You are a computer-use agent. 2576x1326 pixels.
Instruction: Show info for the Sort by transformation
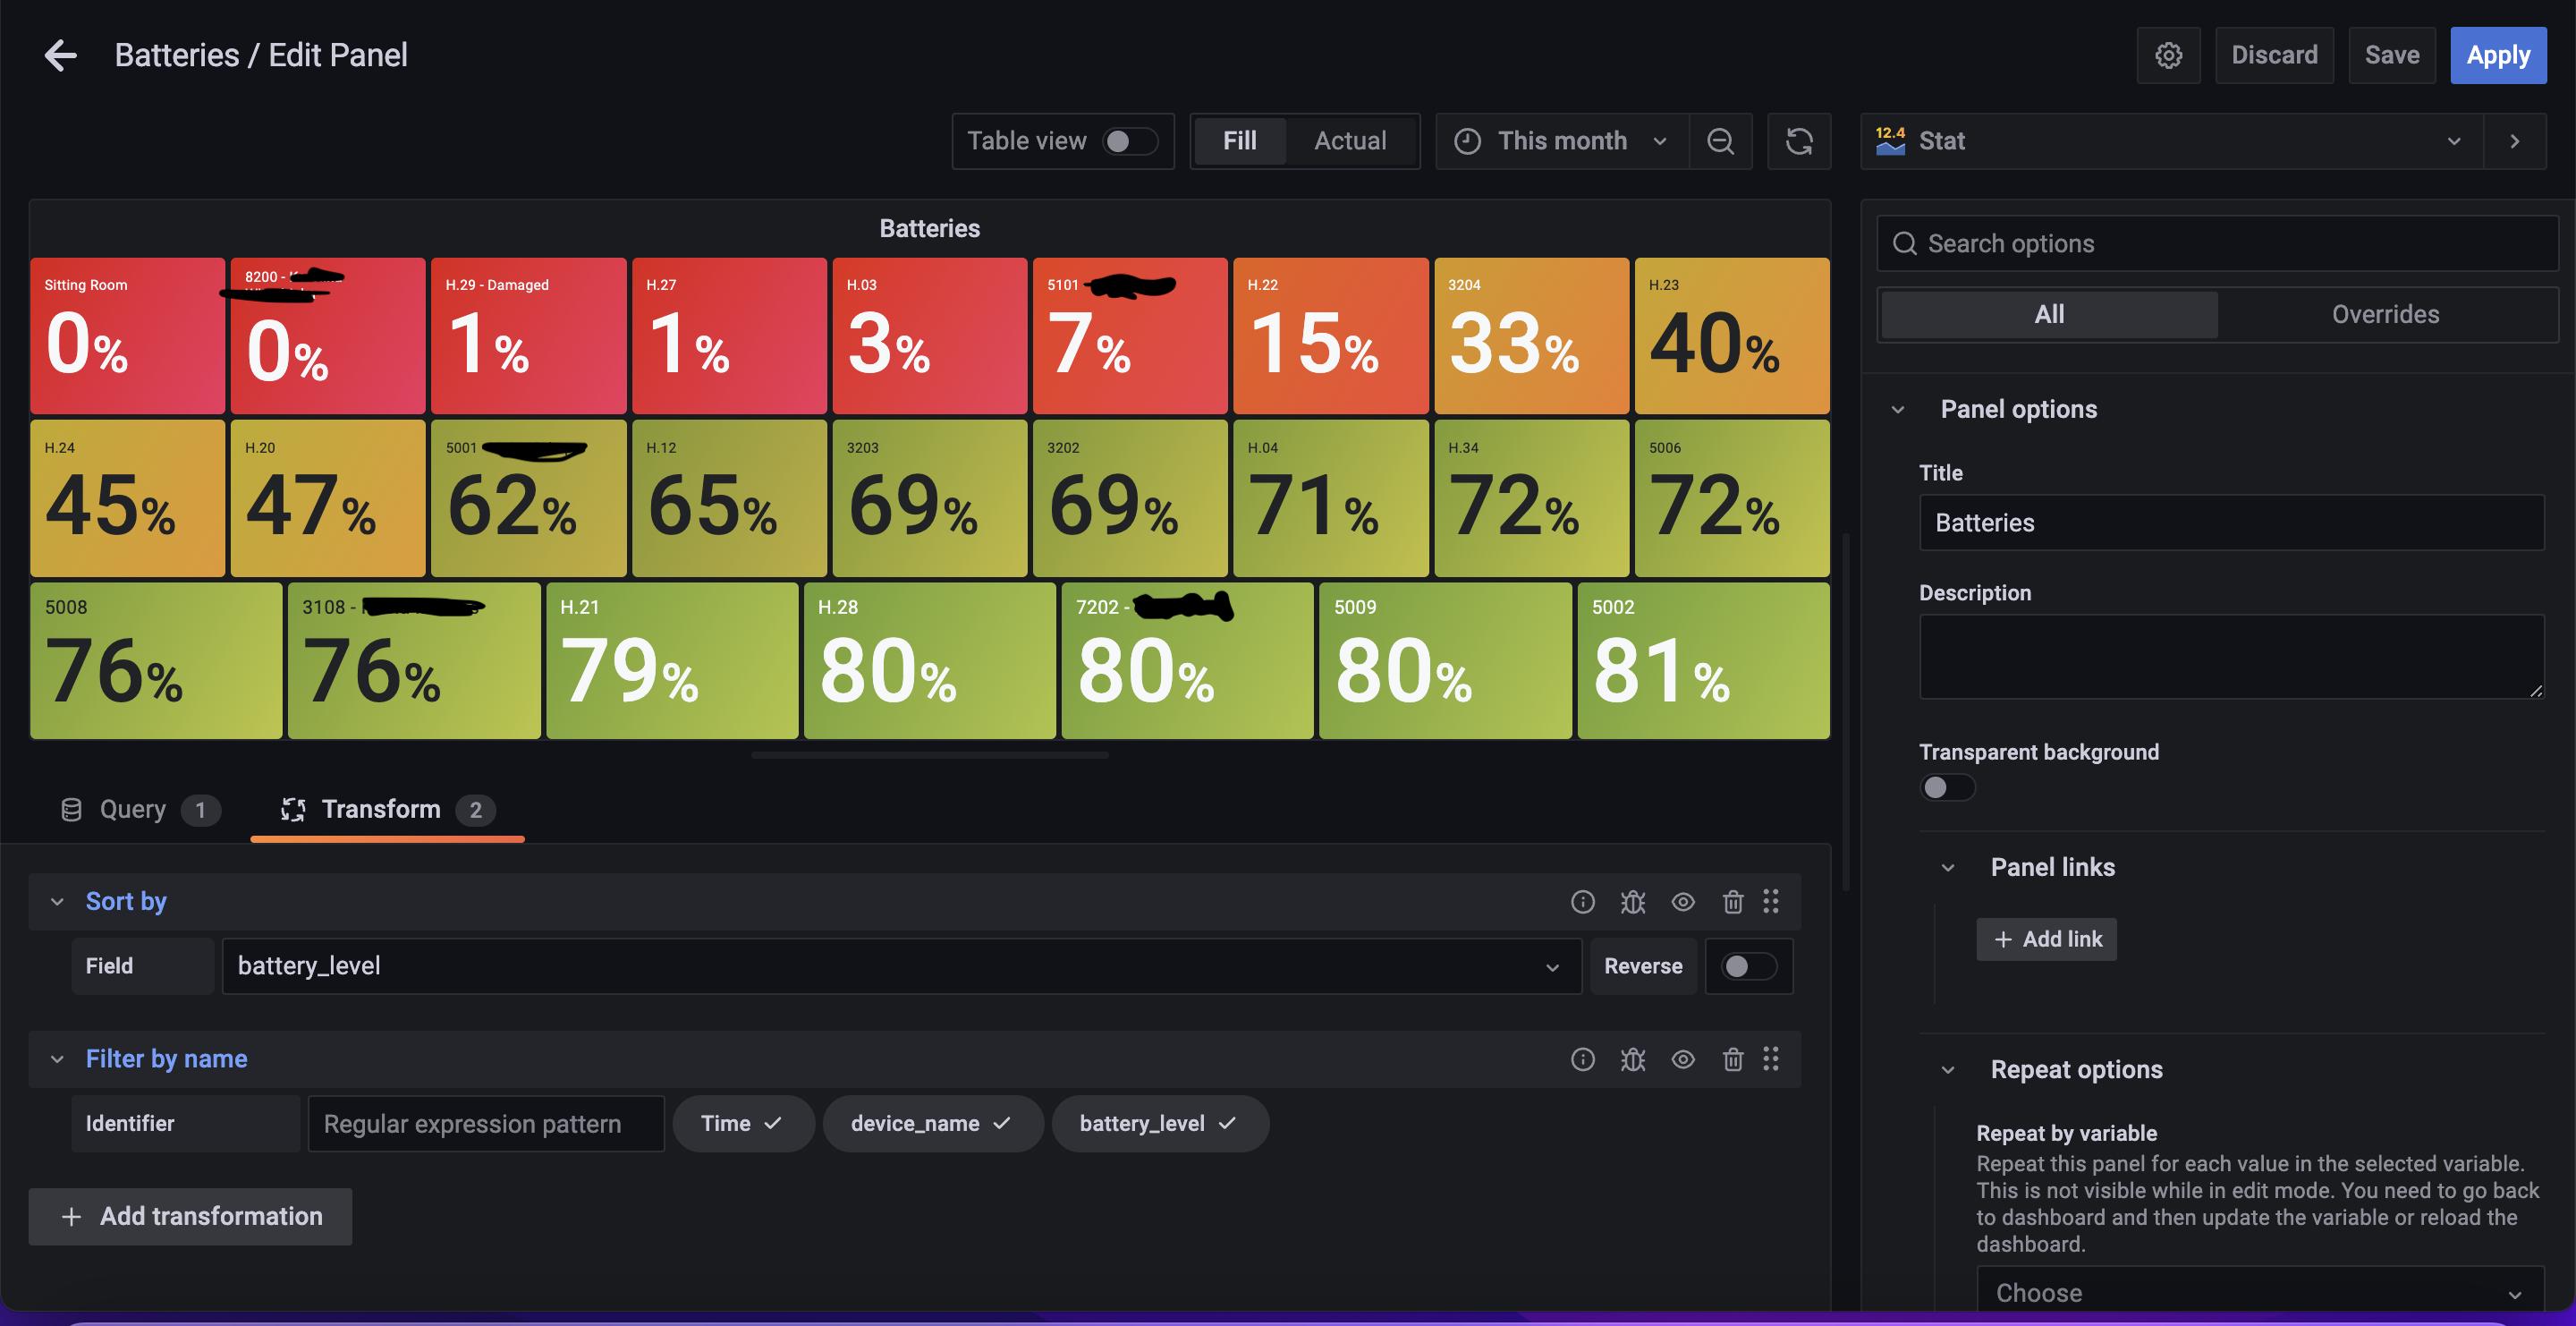(1582, 902)
